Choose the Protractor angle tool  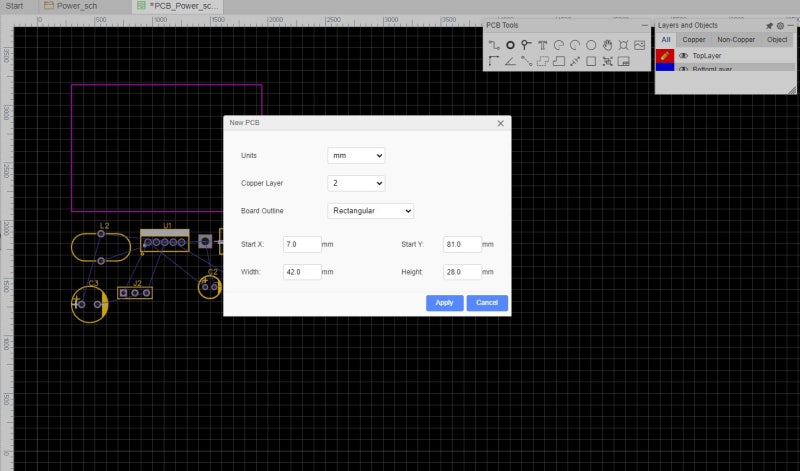pos(510,61)
